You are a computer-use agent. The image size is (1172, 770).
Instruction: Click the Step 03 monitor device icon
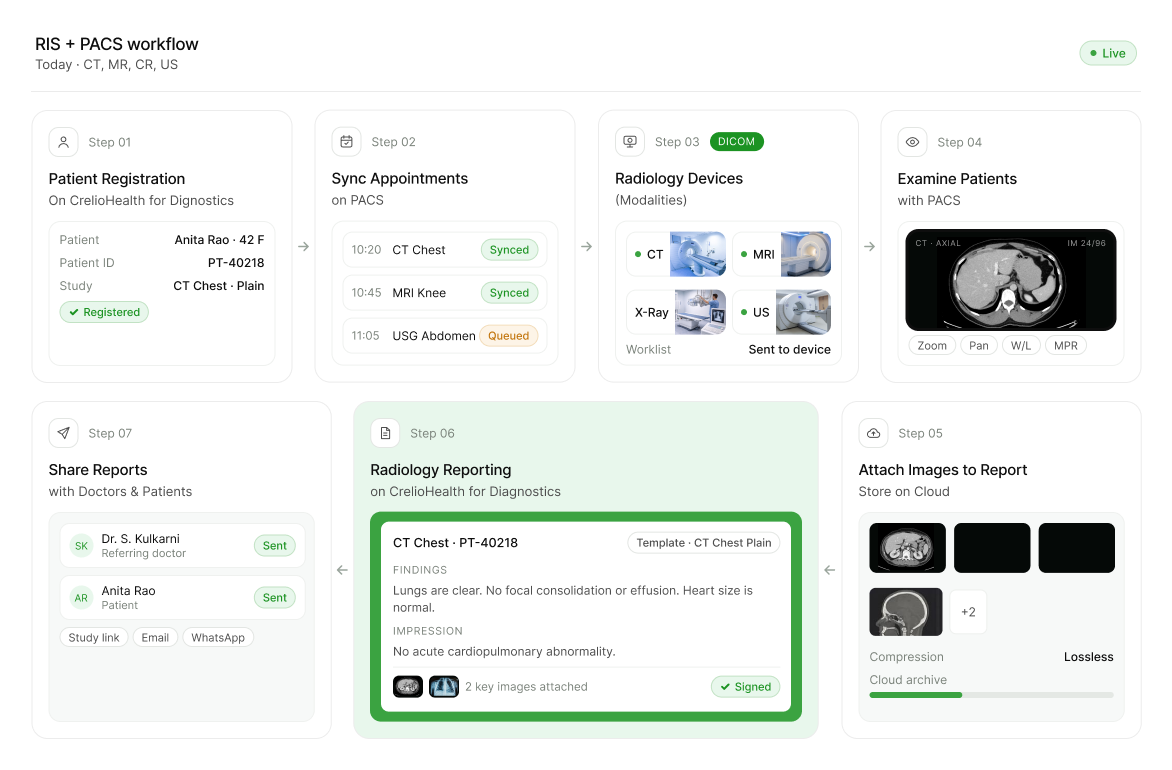click(x=630, y=142)
